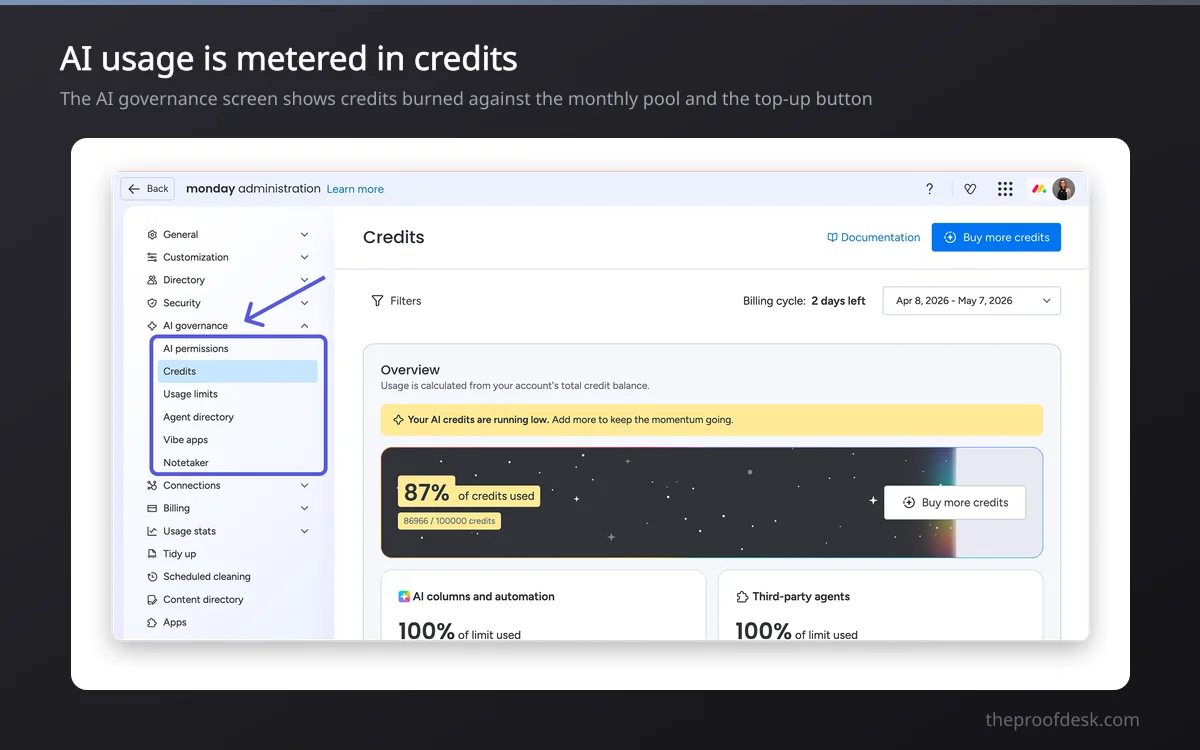Click the AI columns and automation icon
Image resolution: width=1200 pixels, height=750 pixels.
404,597
